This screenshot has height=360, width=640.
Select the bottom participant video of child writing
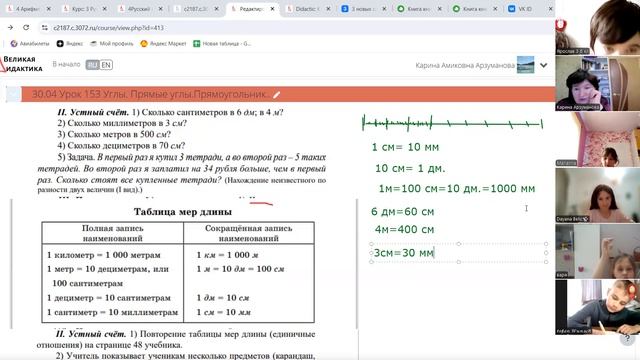click(x=598, y=307)
